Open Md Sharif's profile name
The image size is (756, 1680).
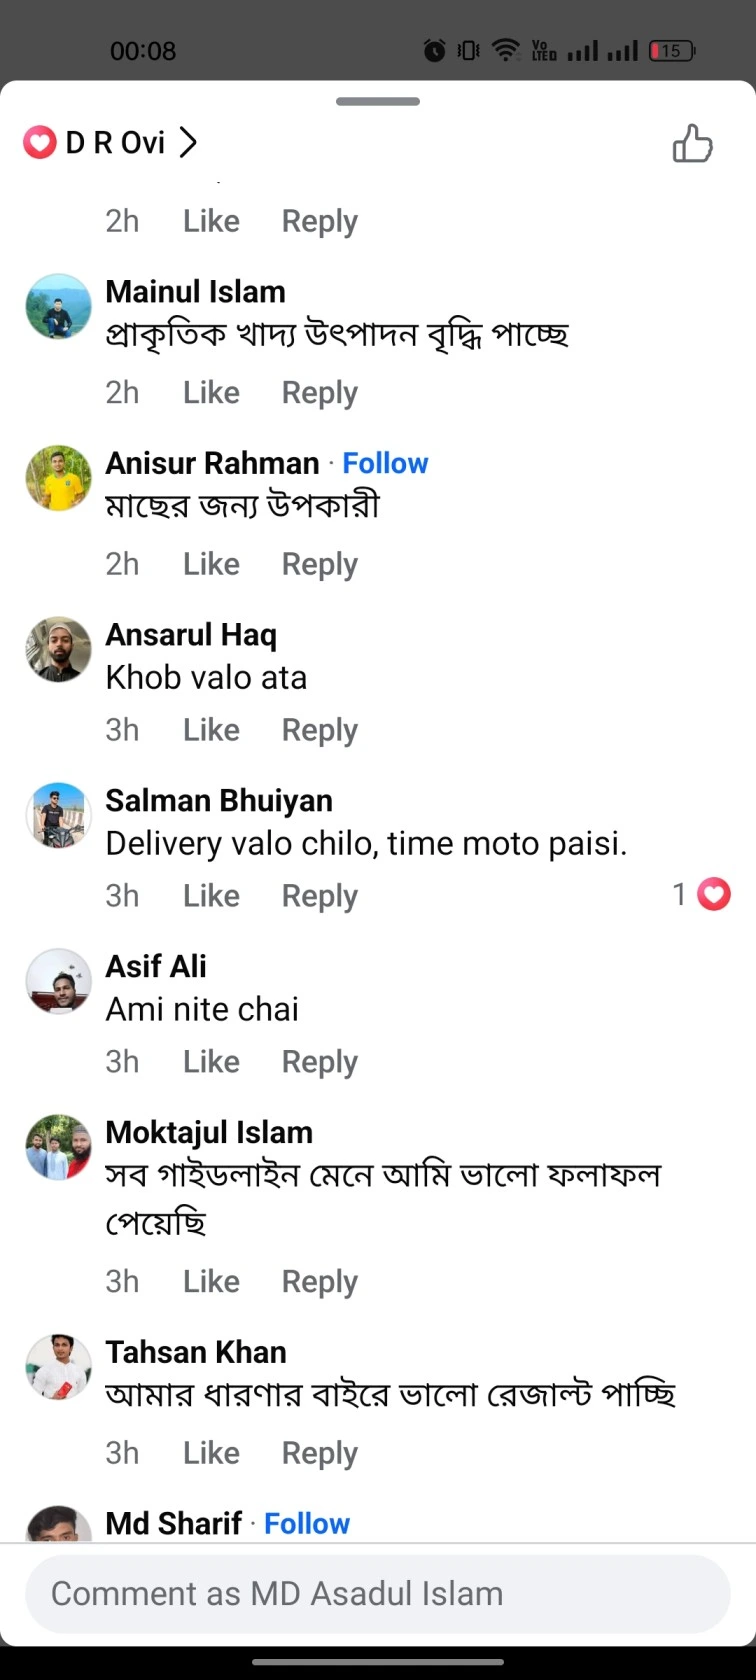172,1522
